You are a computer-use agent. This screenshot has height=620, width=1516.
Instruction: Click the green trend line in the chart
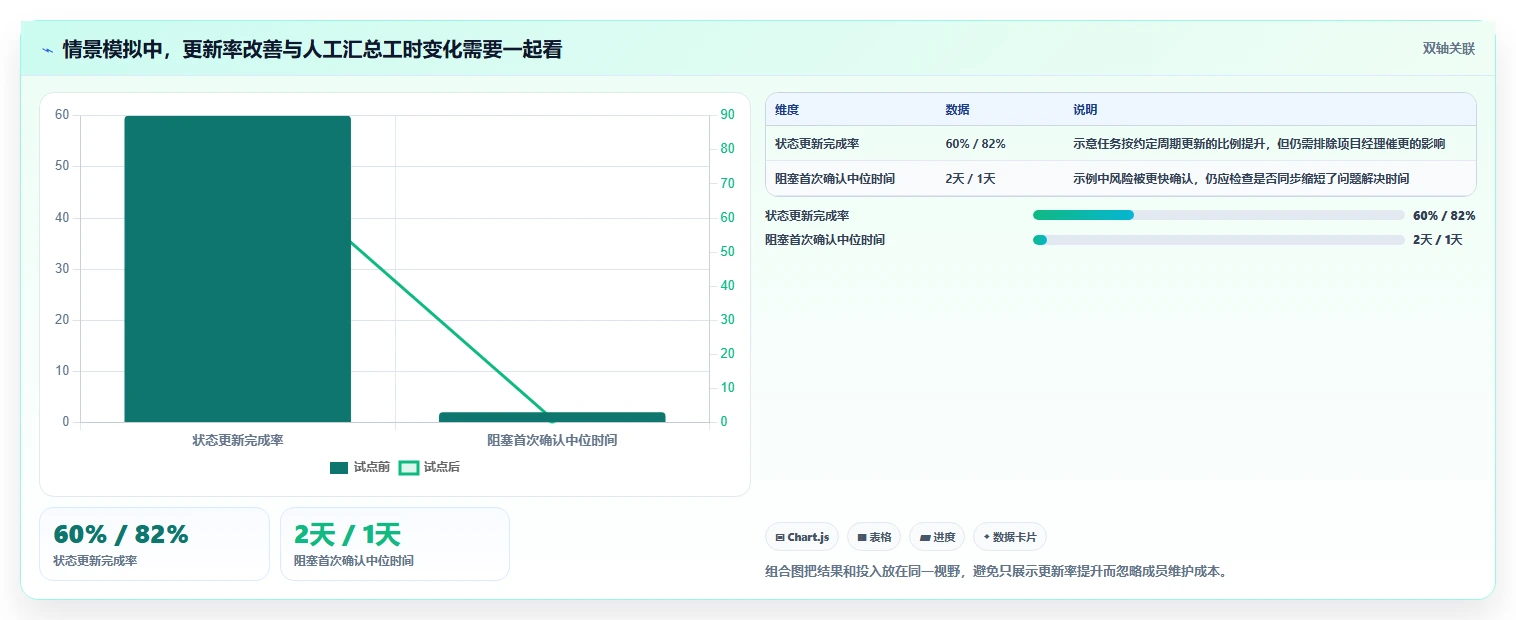coord(450,328)
